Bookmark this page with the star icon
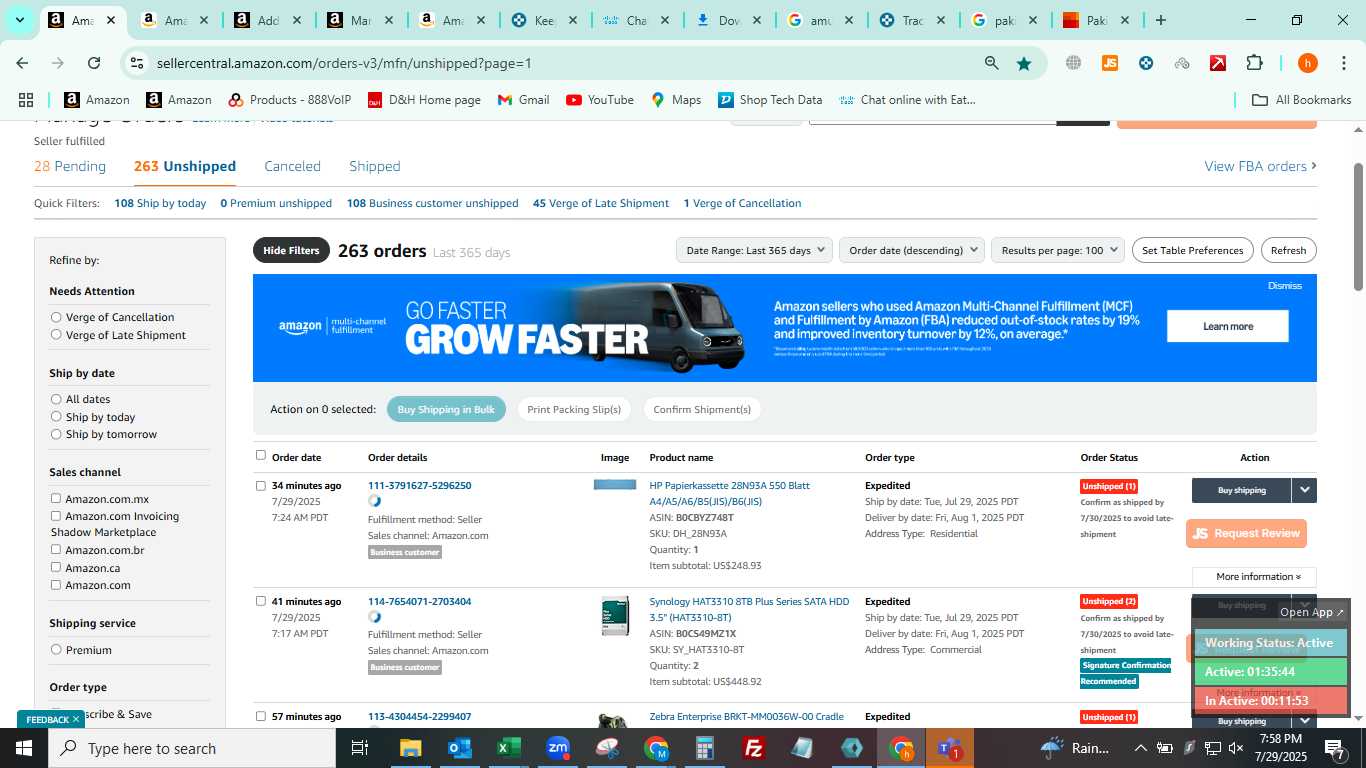This screenshot has width=1366, height=768. 1024,63
